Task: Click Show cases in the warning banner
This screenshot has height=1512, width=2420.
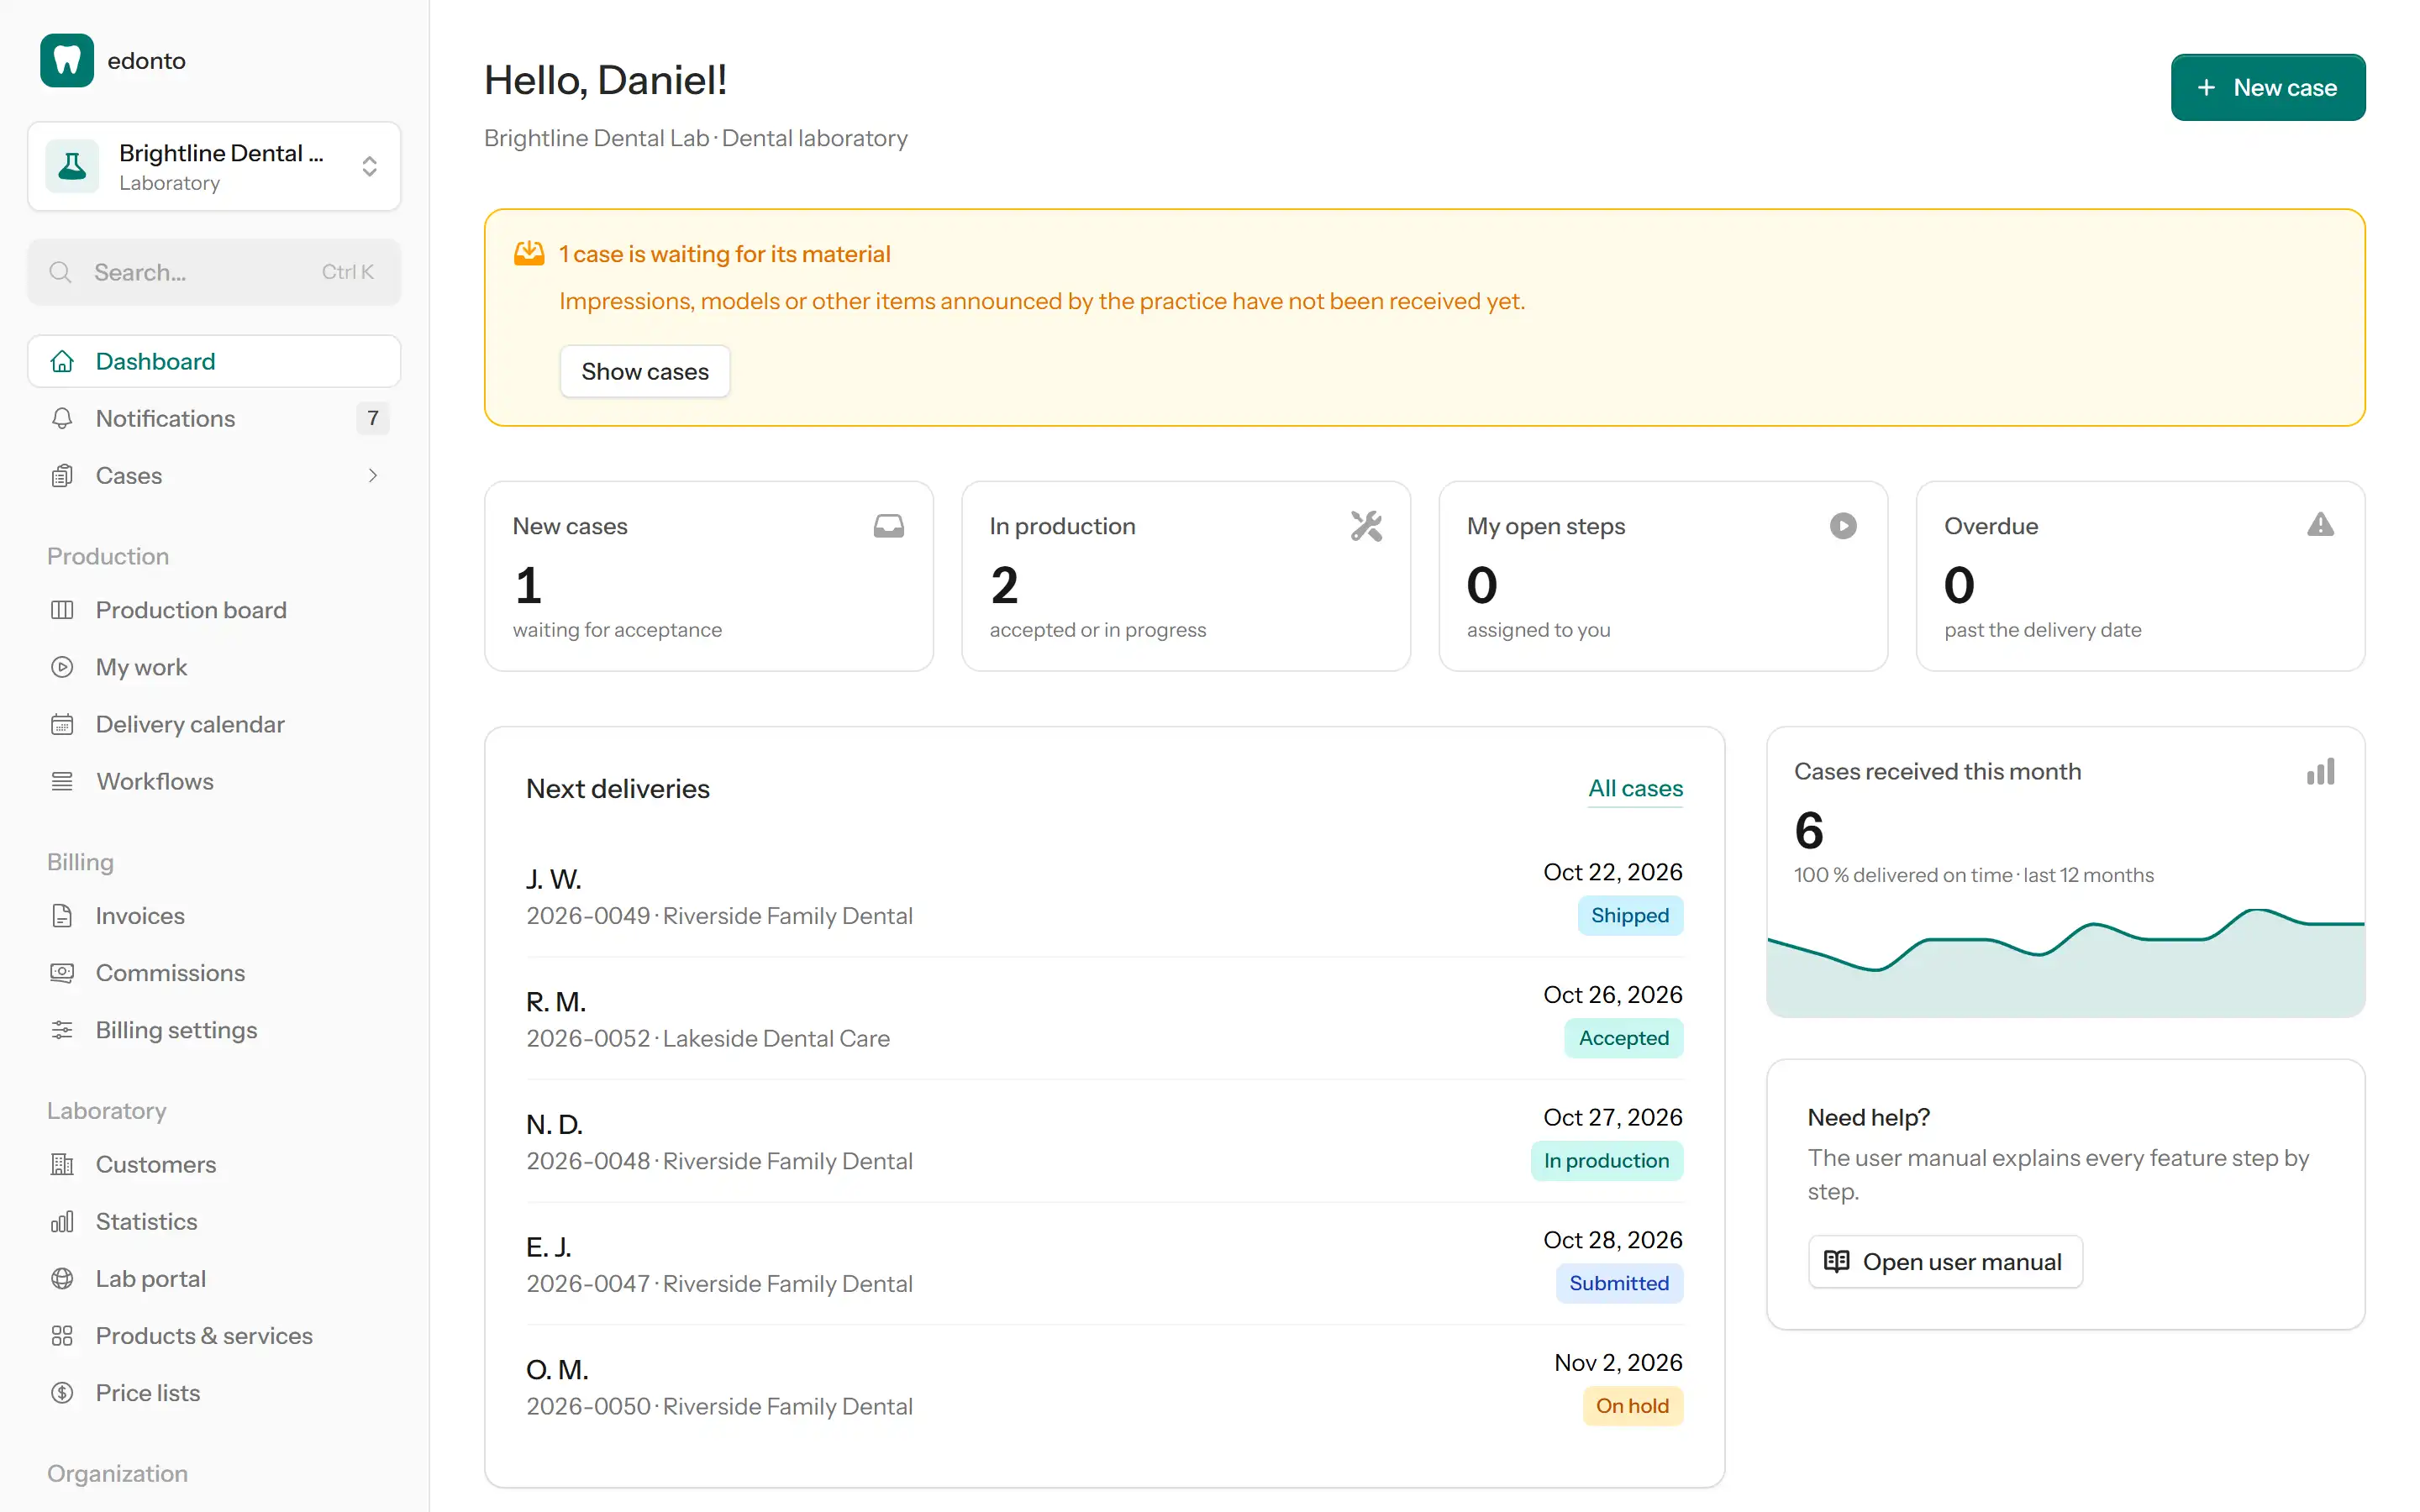Action: click(645, 371)
